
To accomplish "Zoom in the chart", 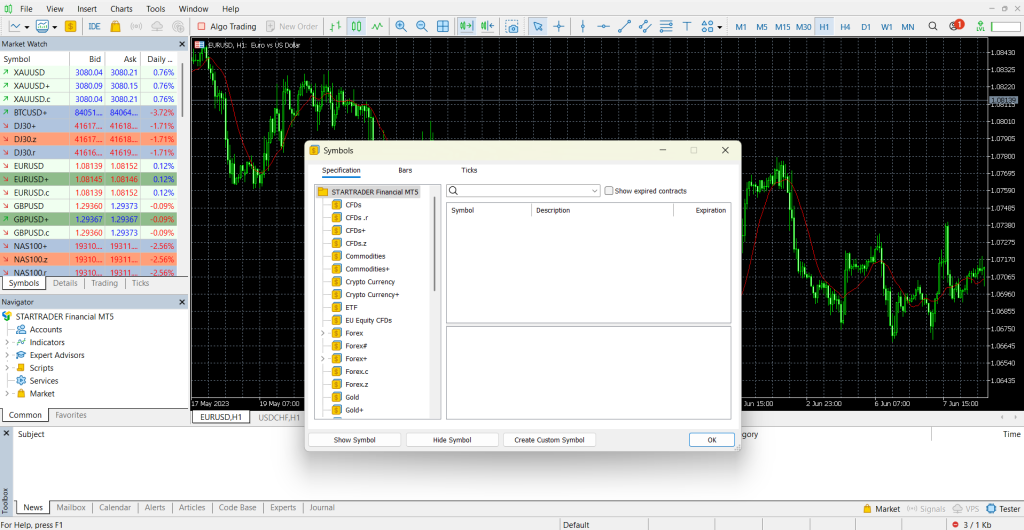I will 401,27.
